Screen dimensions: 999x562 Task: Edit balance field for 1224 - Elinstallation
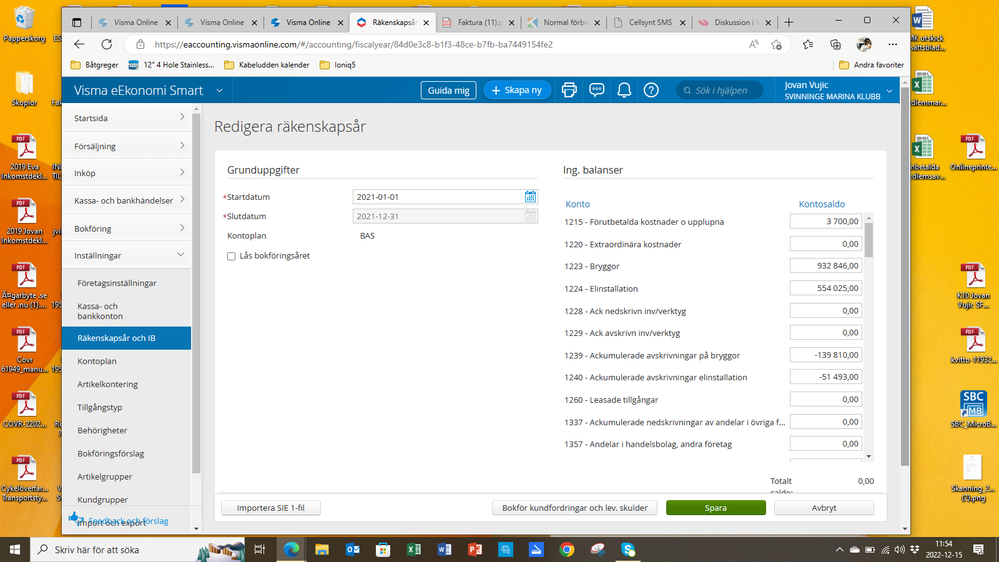pos(826,288)
